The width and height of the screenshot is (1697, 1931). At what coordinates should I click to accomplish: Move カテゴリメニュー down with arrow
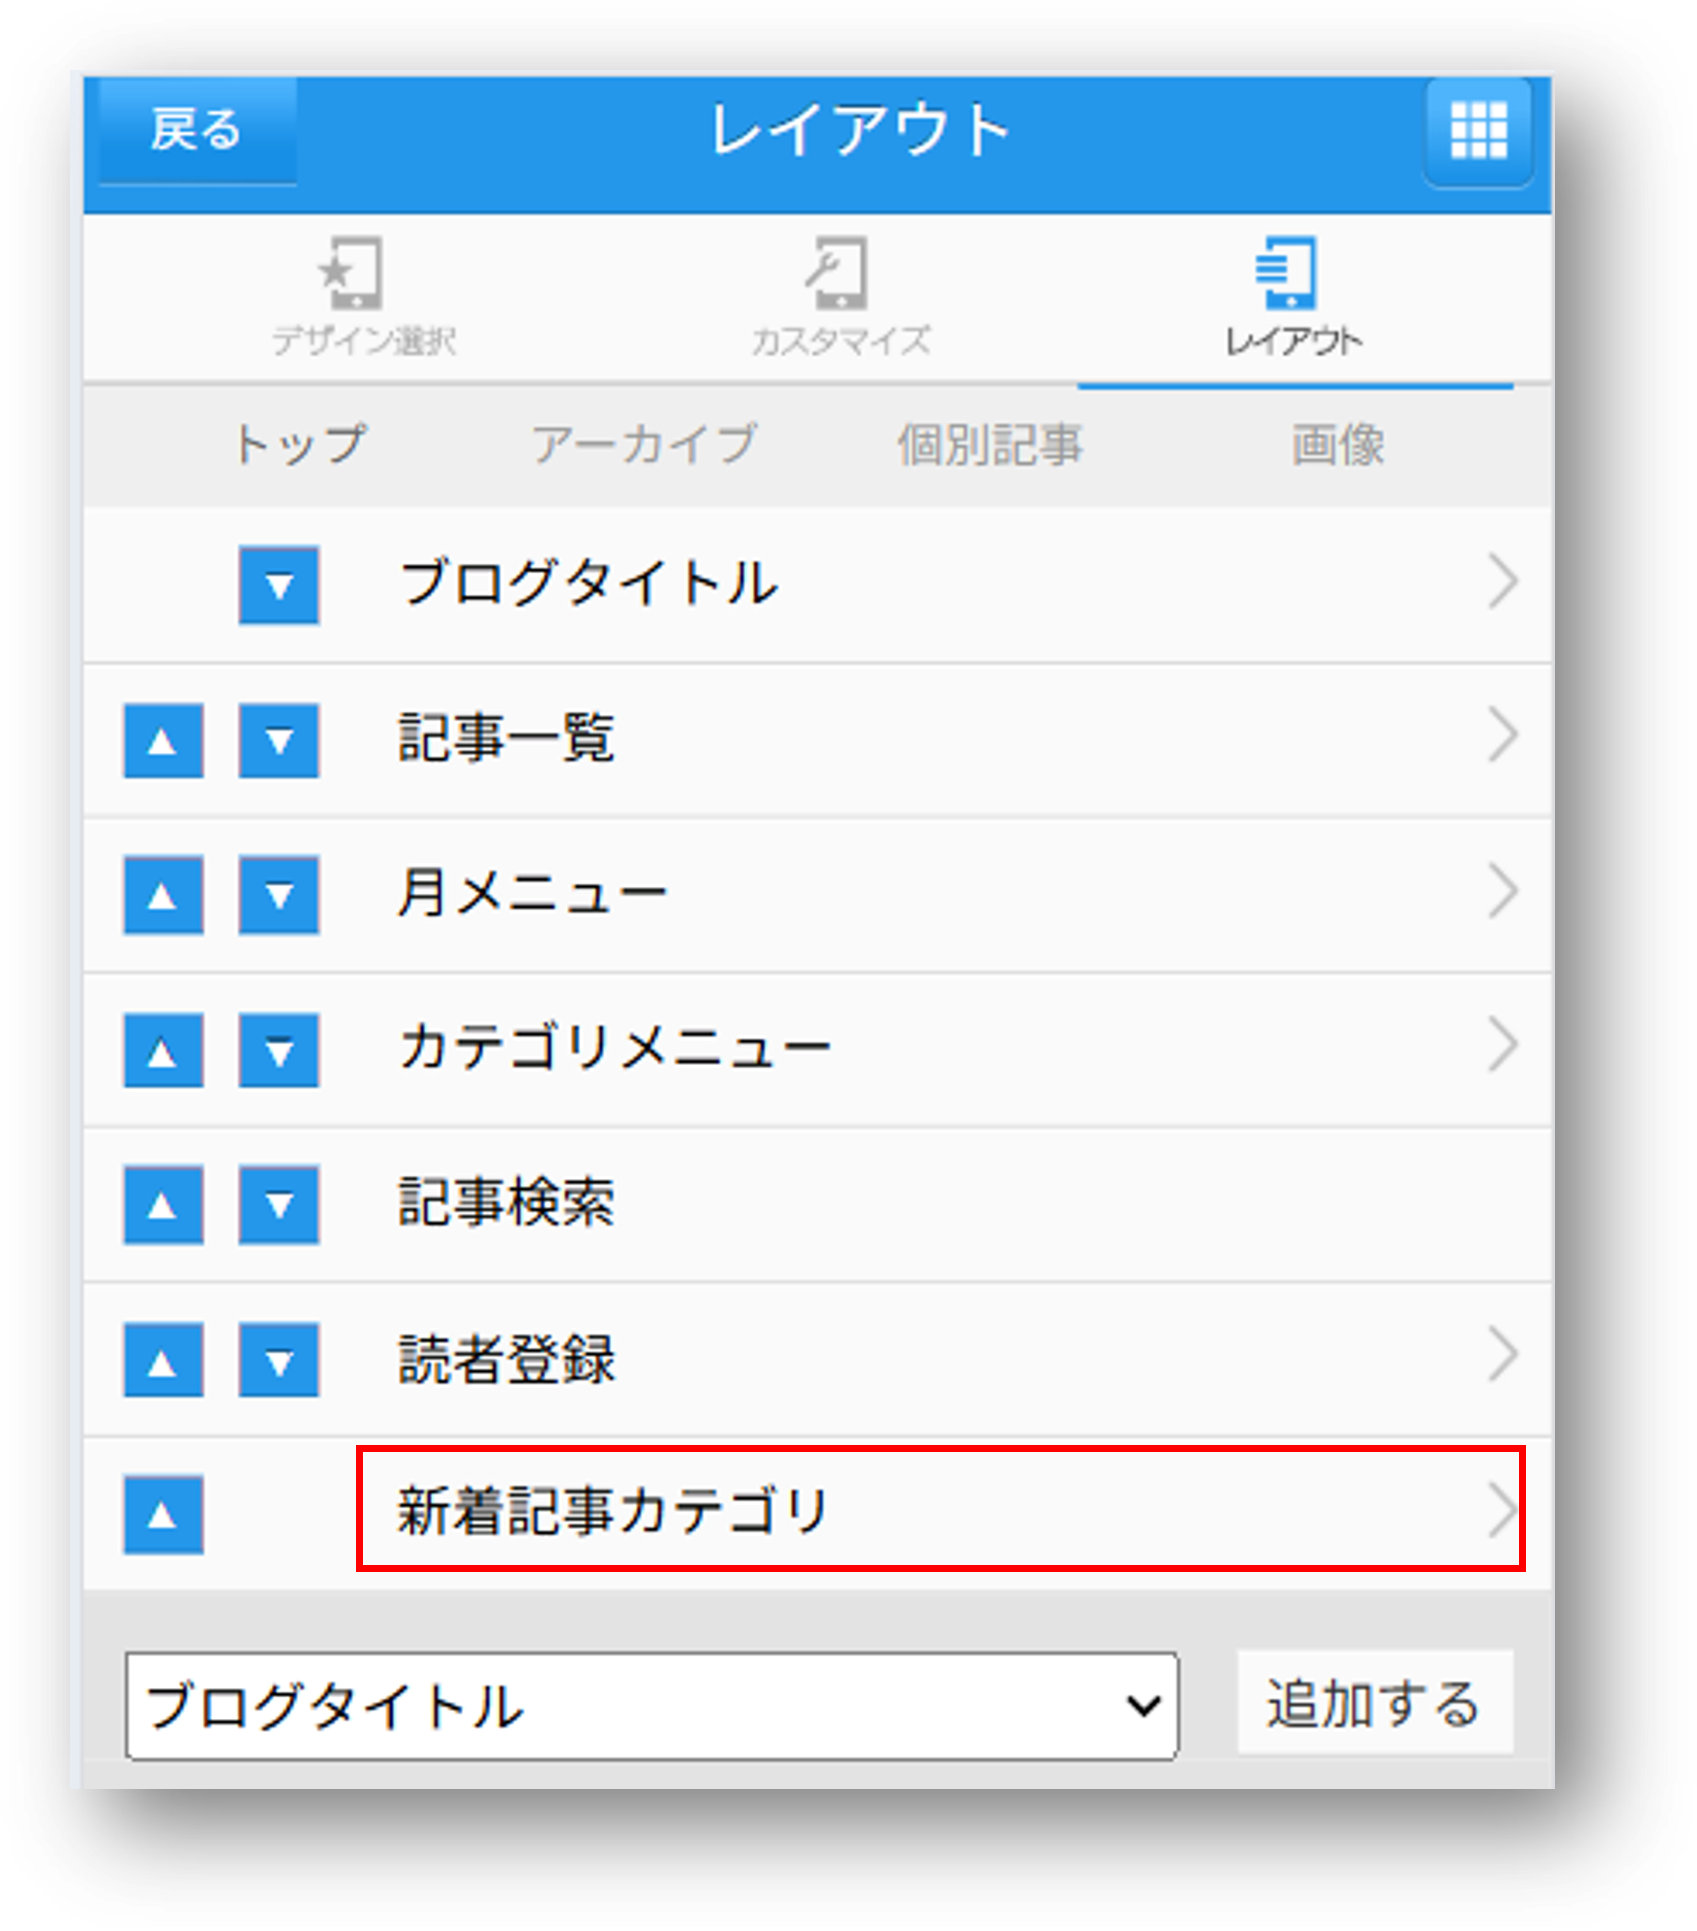coord(279,1050)
